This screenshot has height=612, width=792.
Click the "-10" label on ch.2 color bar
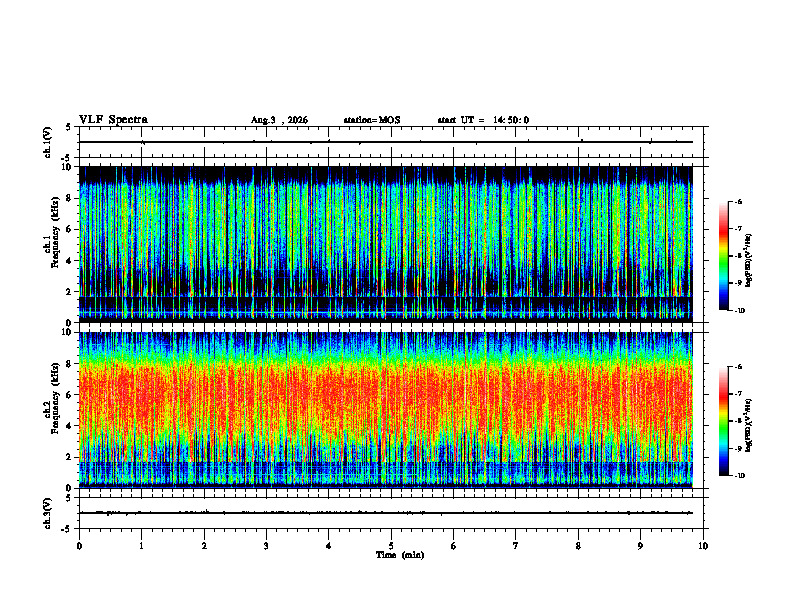tap(739, 476)
